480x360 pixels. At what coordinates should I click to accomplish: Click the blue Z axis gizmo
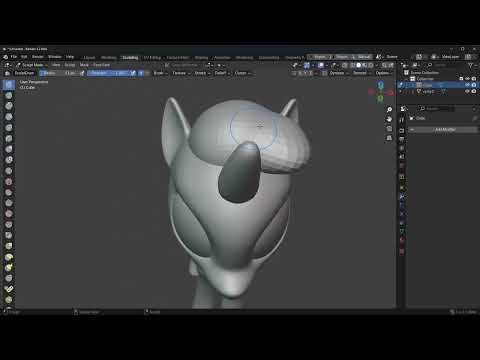click(381, 85)
